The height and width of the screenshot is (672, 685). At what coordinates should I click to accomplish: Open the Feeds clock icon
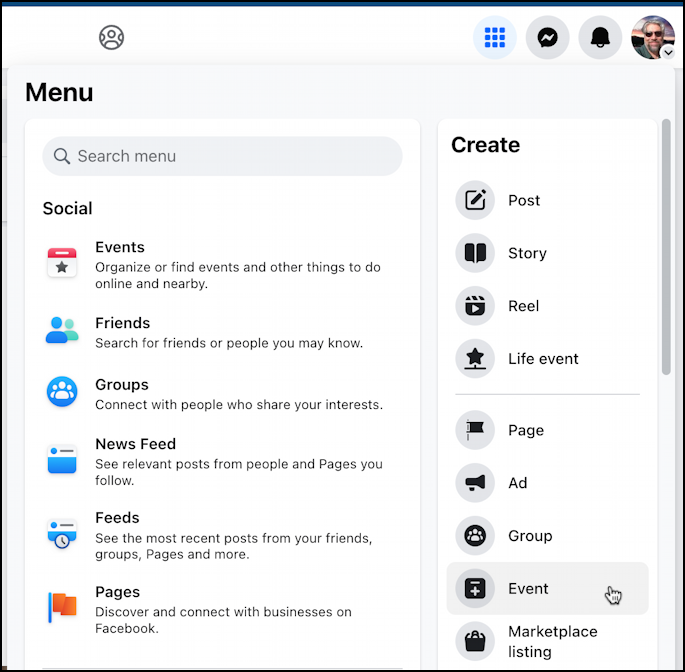coord(62,533)
